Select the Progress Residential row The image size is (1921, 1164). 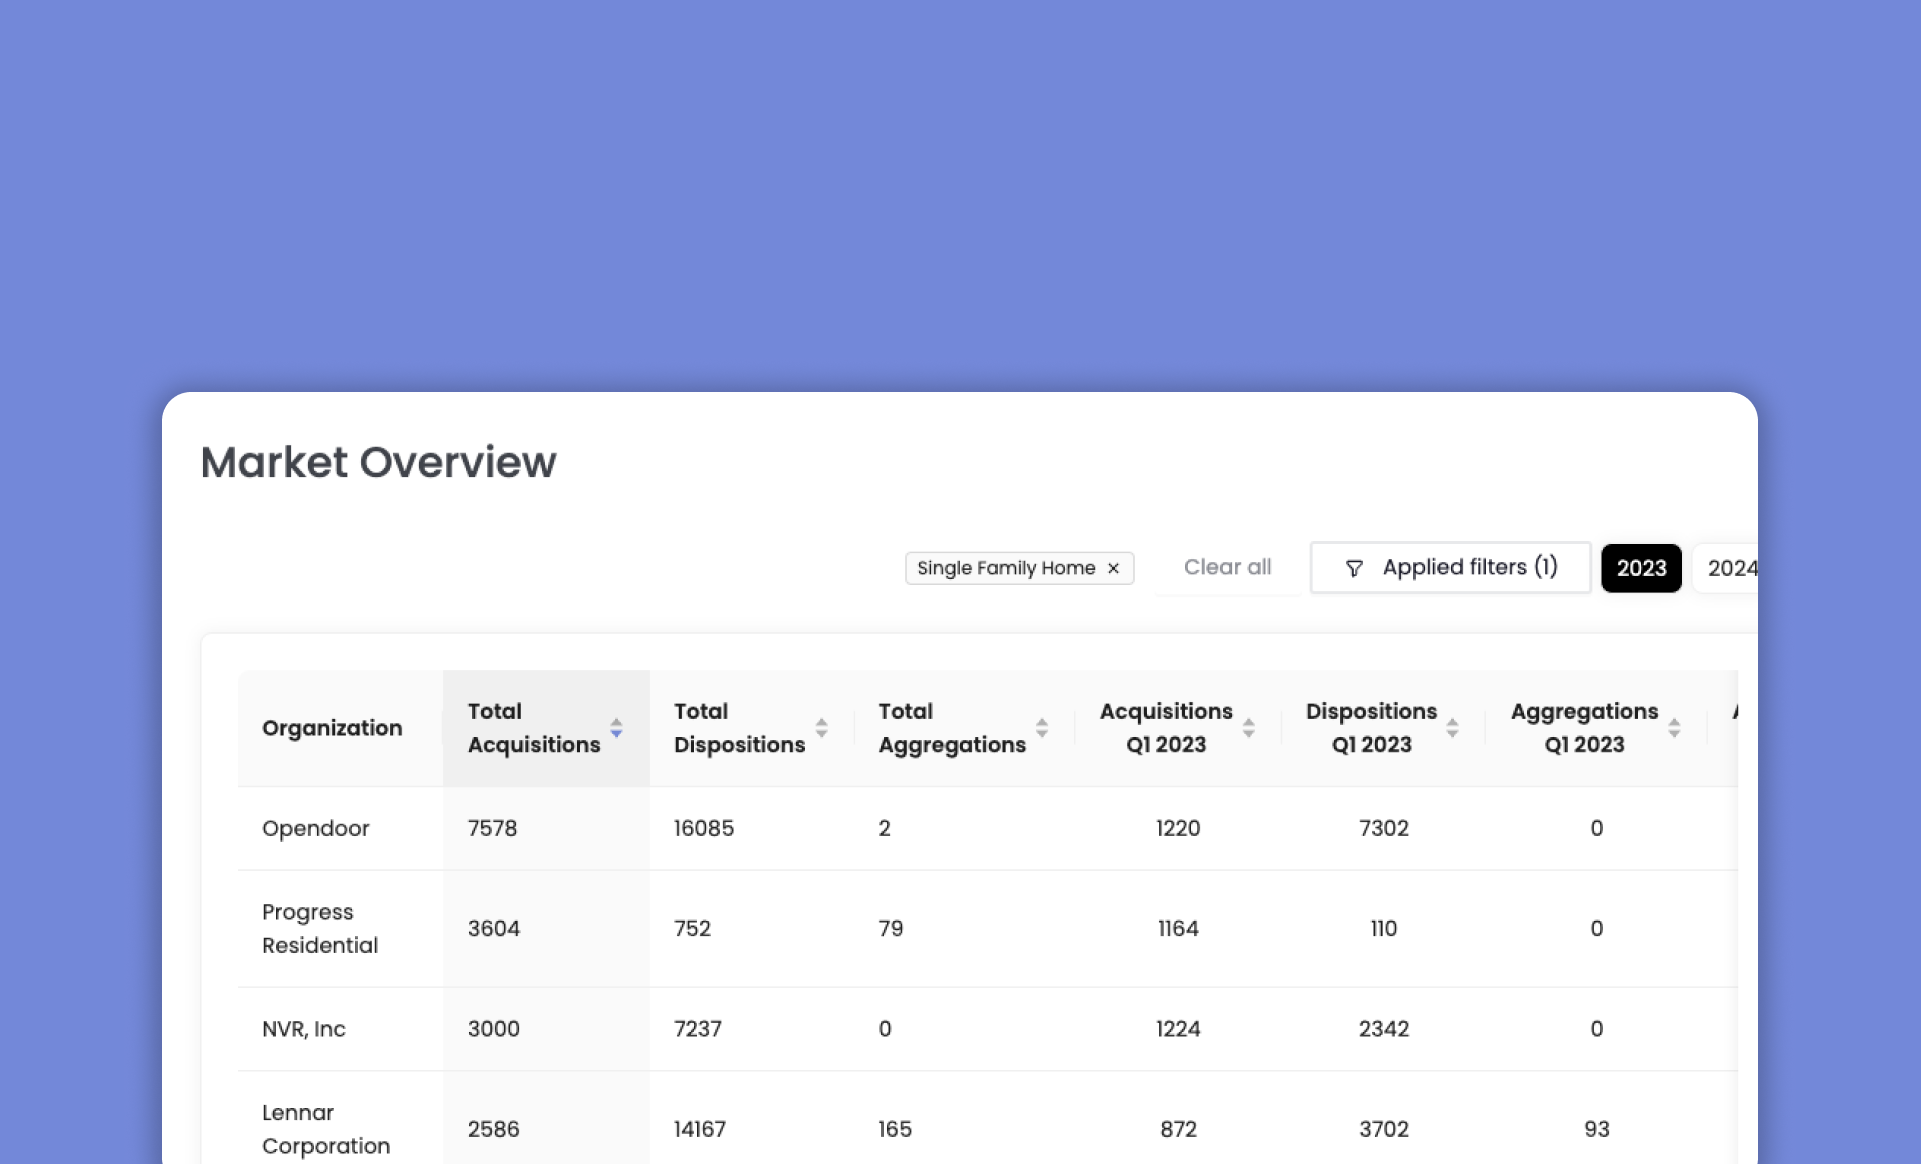tap(987, 928)
